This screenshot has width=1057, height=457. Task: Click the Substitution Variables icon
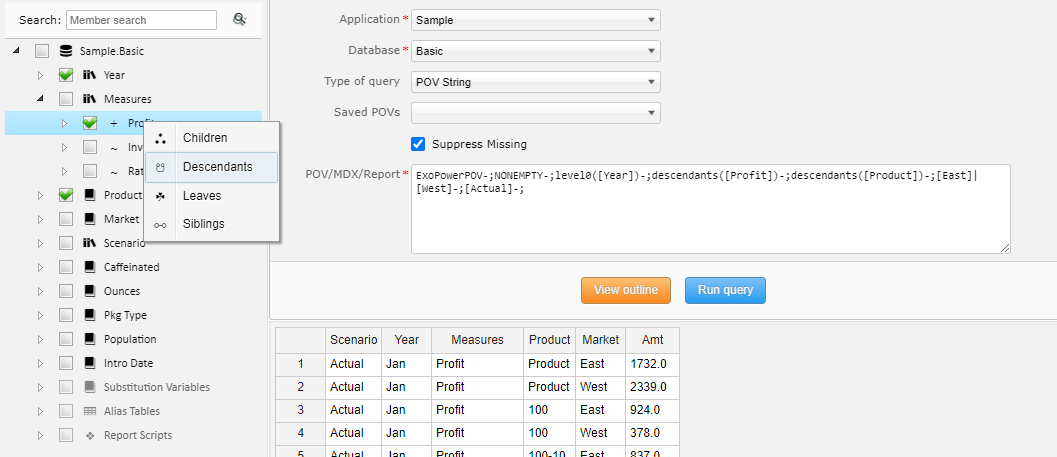click(x=90, y=387)
